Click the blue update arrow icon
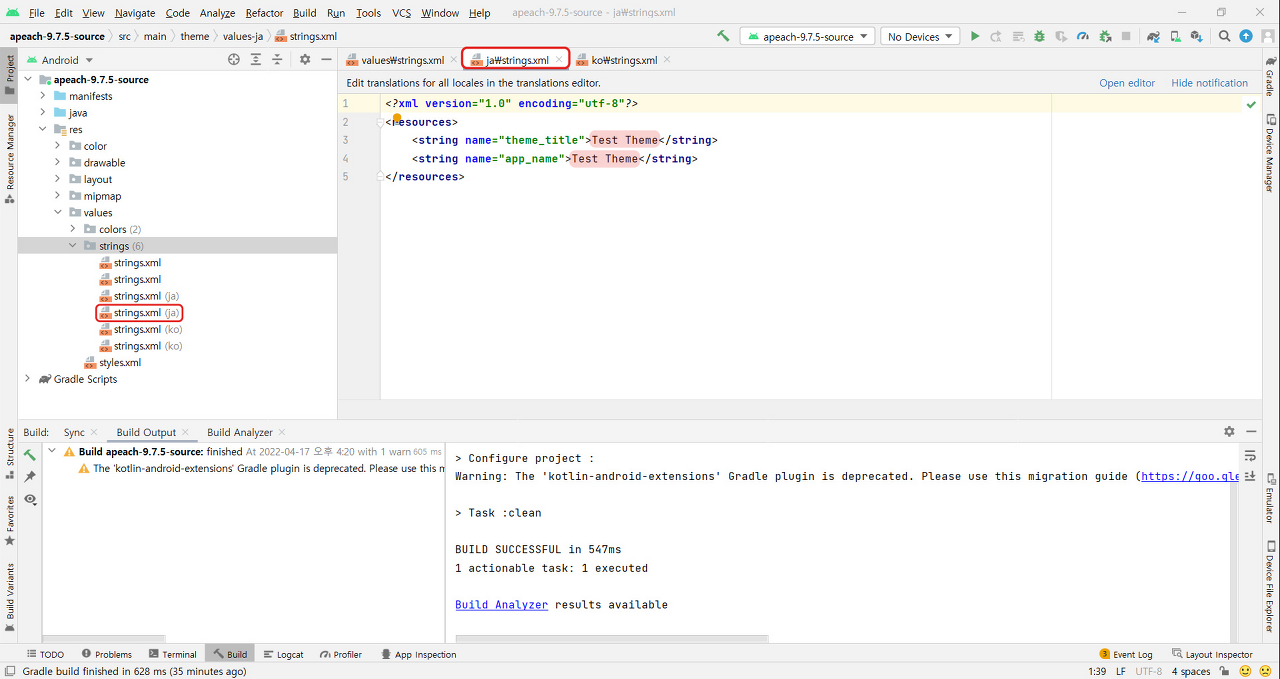 tap(1246, 36)
